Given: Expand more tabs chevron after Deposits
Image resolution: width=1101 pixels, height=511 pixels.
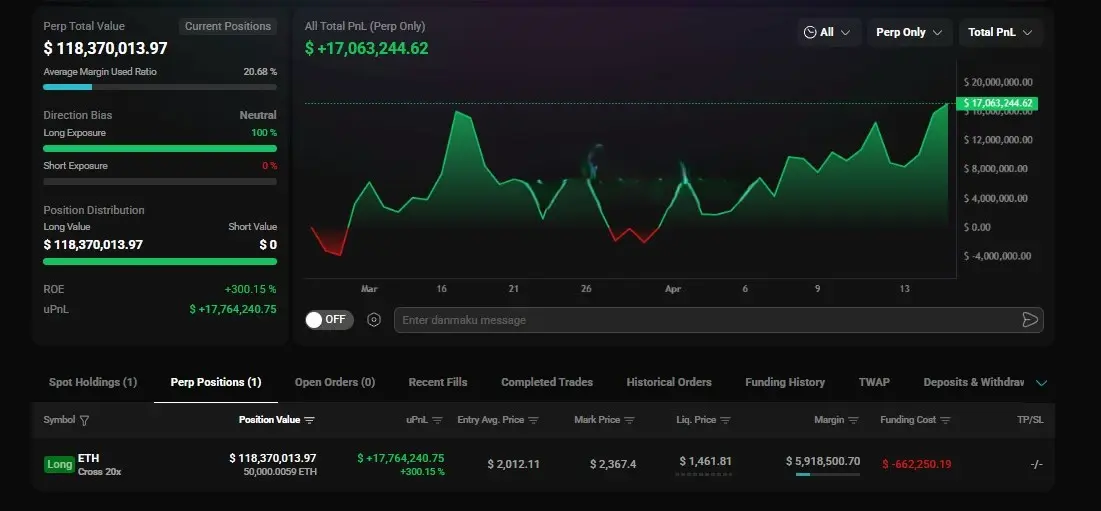Looking at the screenshot, I should (1042, 383).
